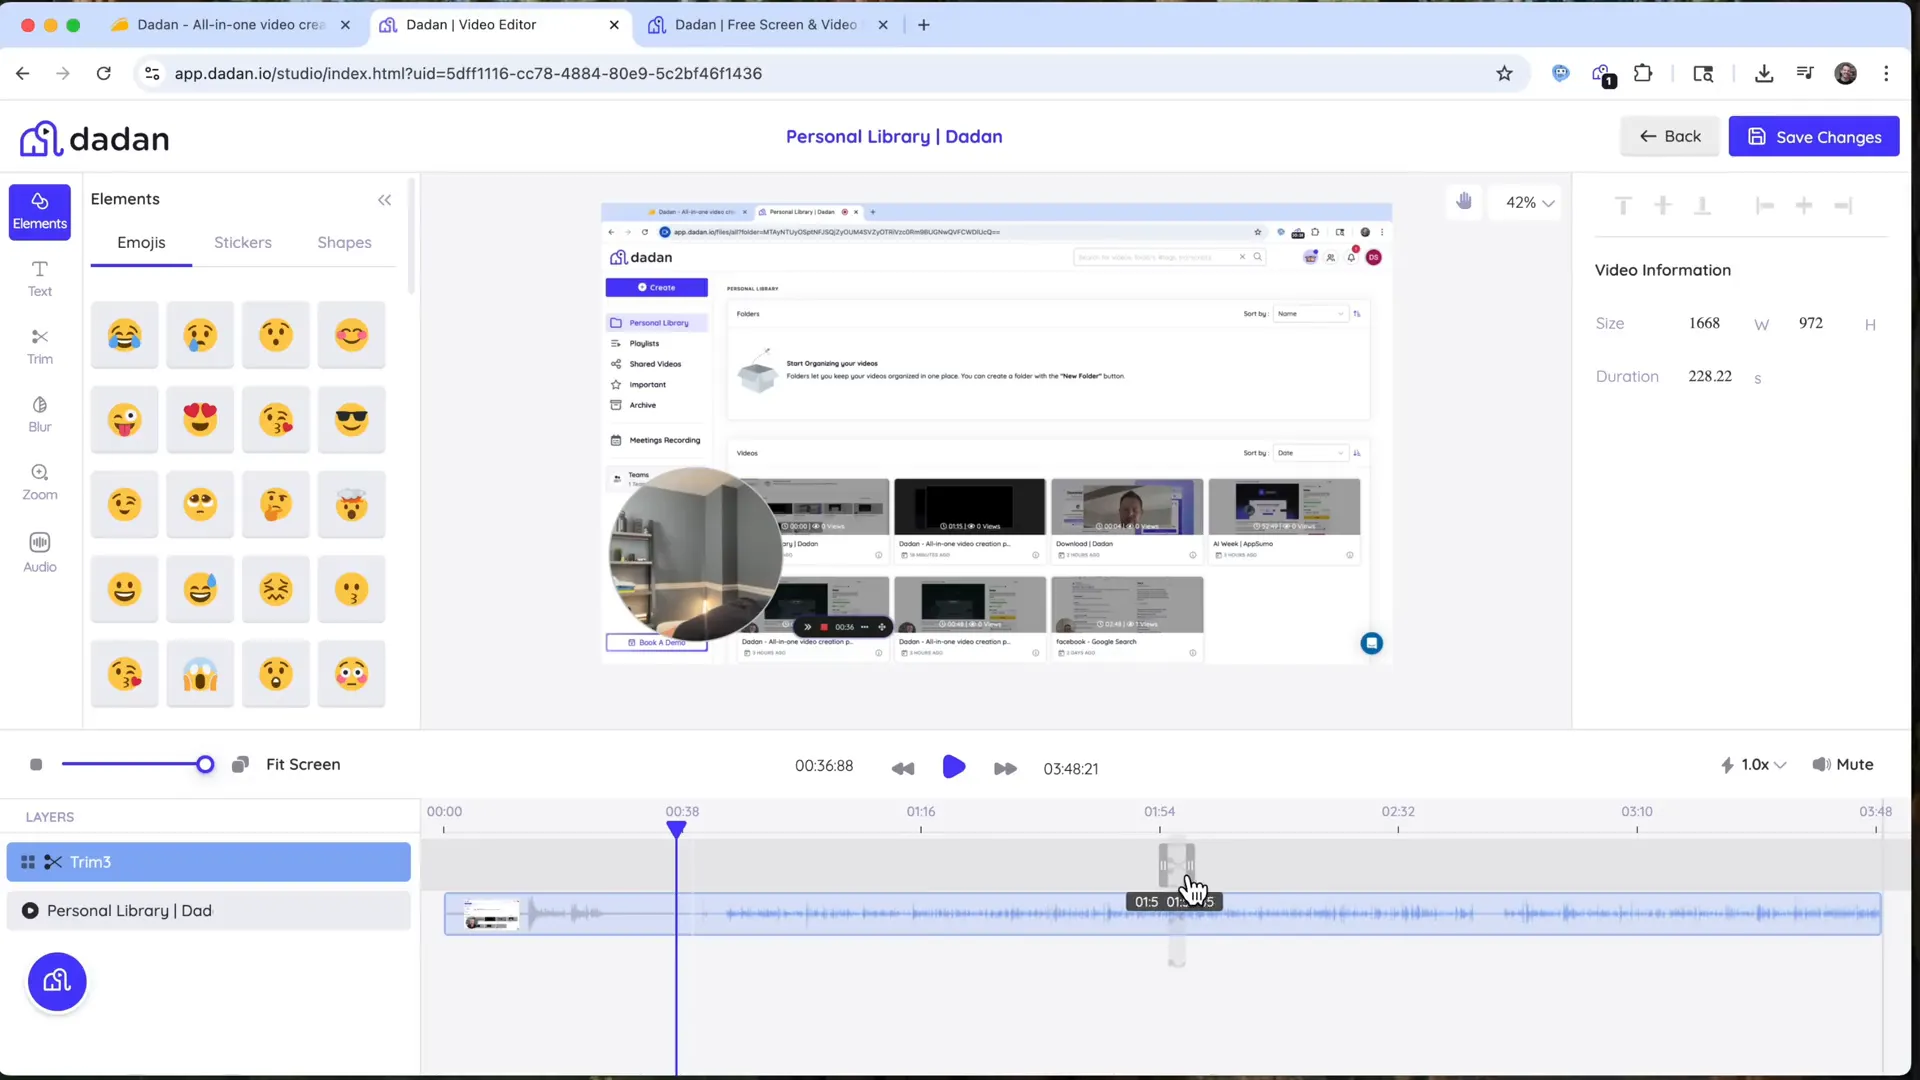
Task: Click the trim segment on Trim3 track
Action: (x=1176, y=865)
